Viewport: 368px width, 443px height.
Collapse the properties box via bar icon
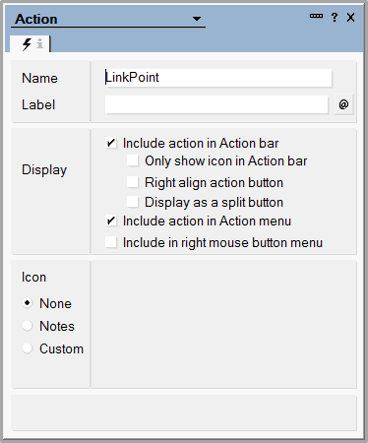pyautogui.click(x=316, y=16)
